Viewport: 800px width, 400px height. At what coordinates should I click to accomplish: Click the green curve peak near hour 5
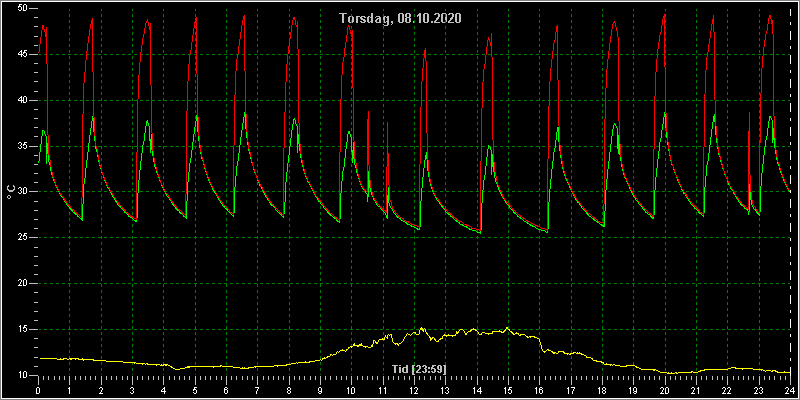tap(196, 116)
